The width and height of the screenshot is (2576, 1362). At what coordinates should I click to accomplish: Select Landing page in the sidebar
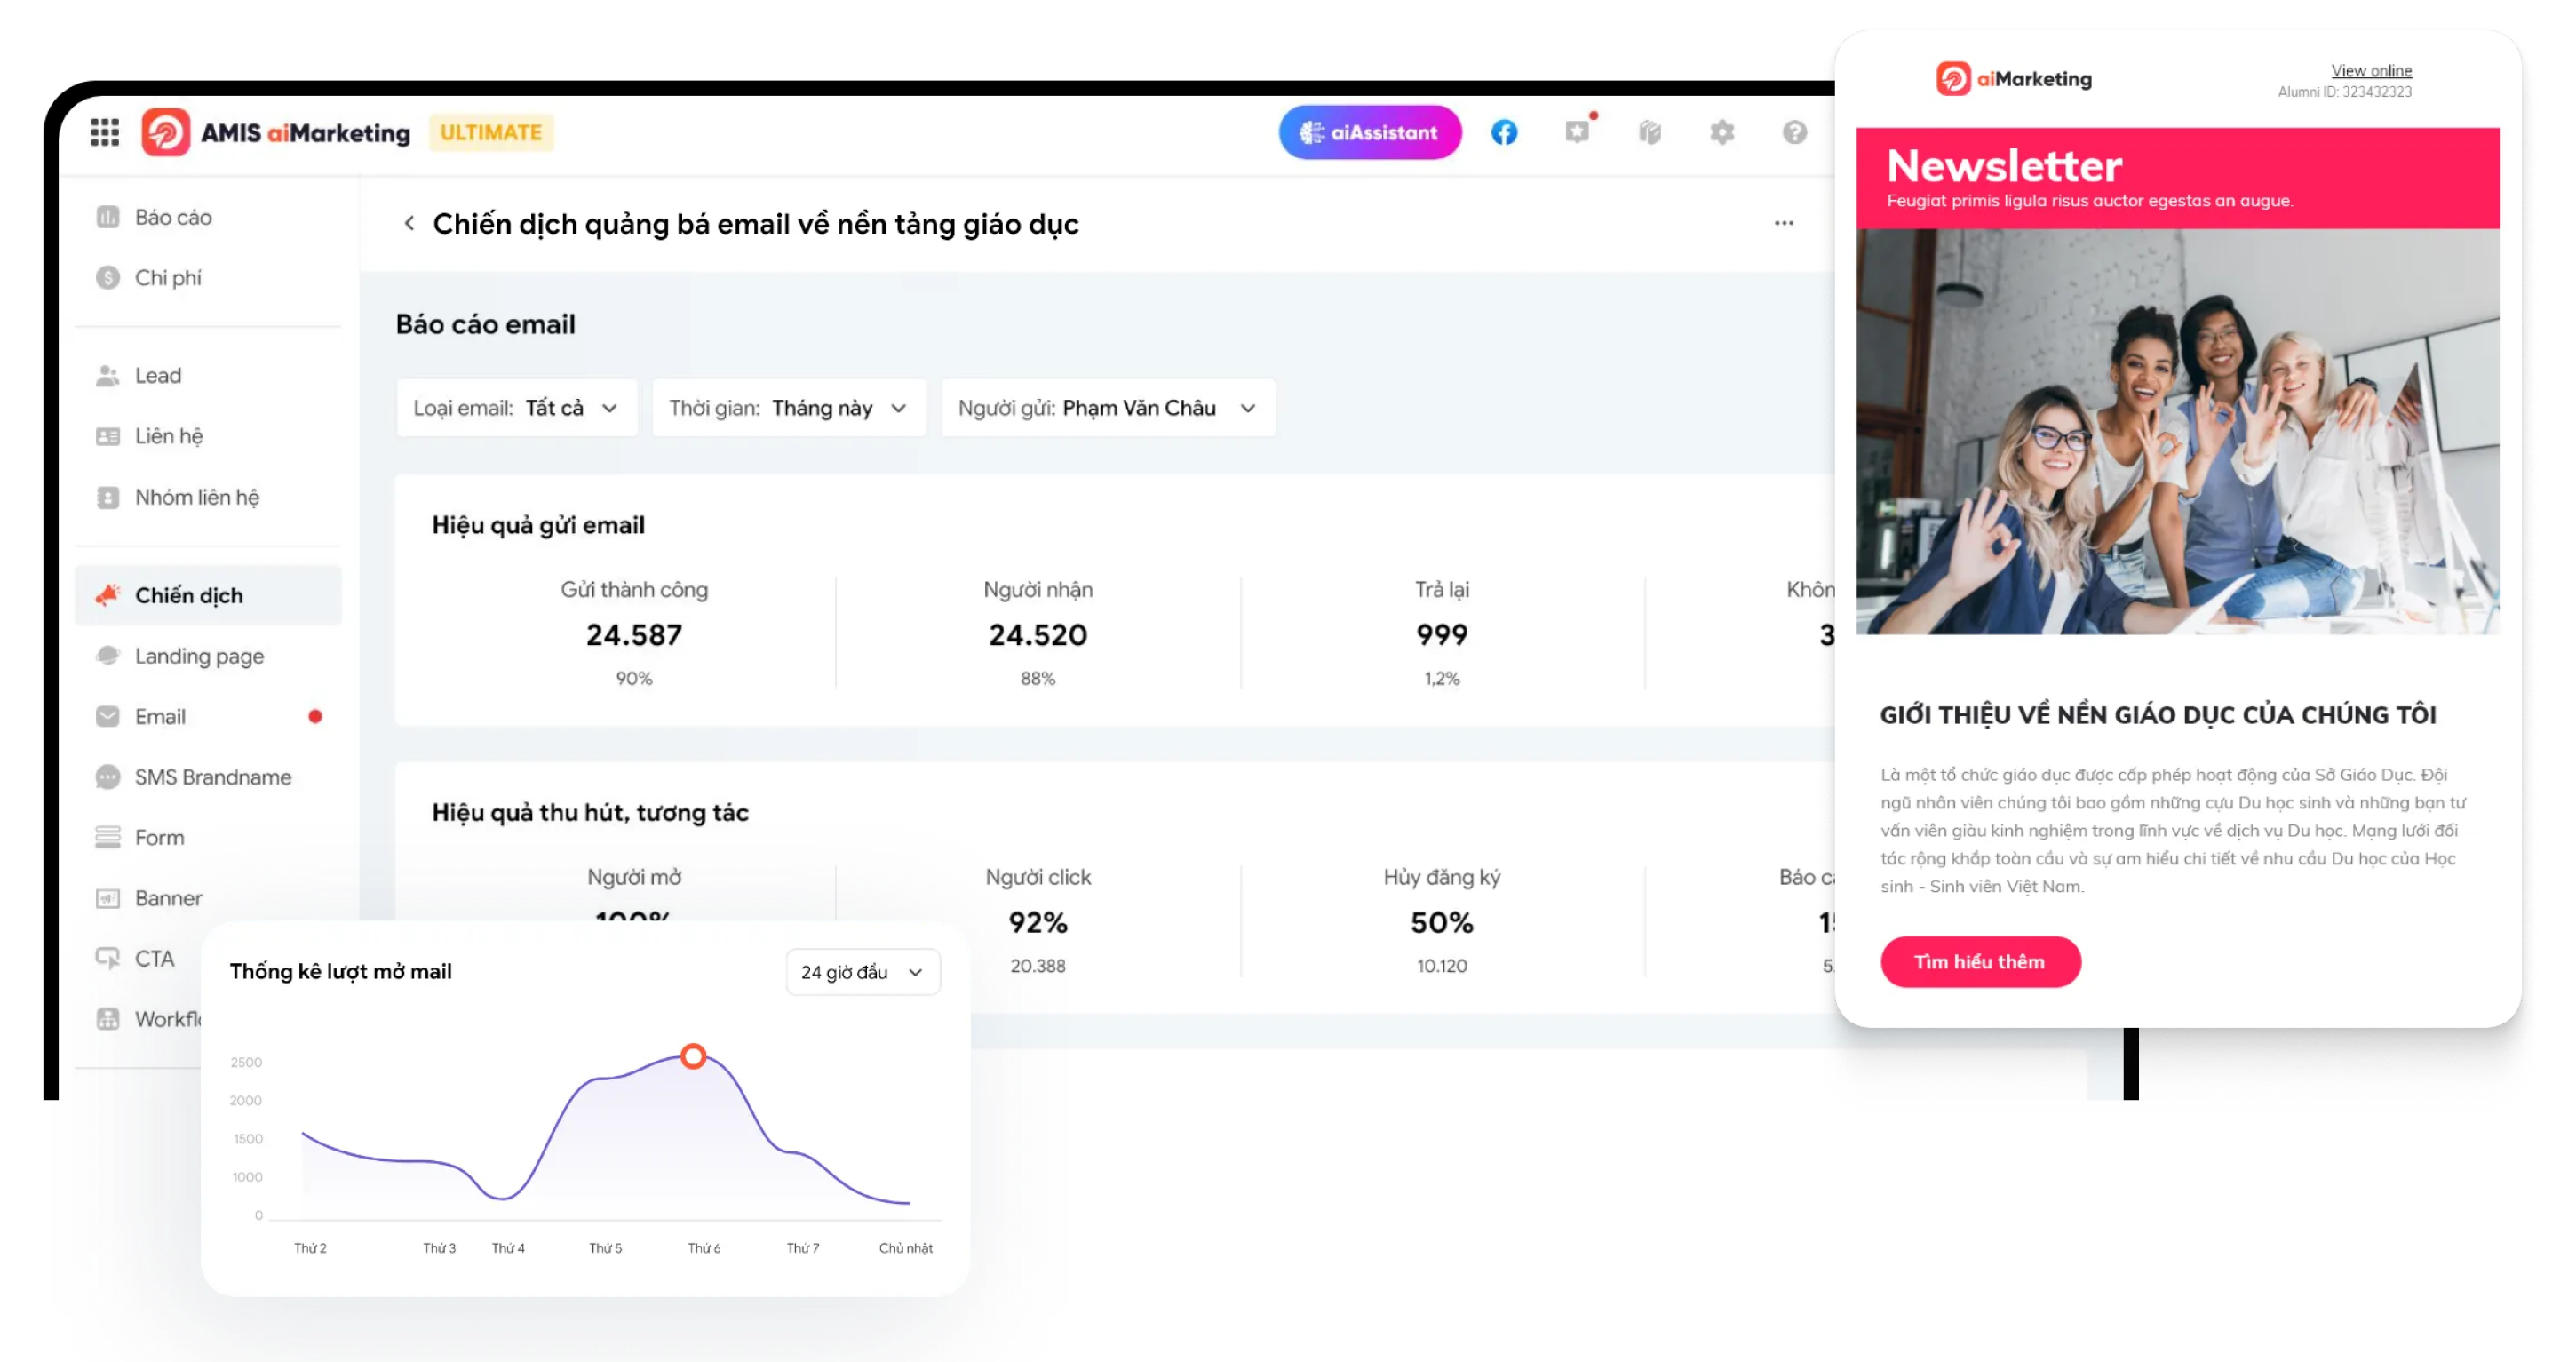point(199,656)
